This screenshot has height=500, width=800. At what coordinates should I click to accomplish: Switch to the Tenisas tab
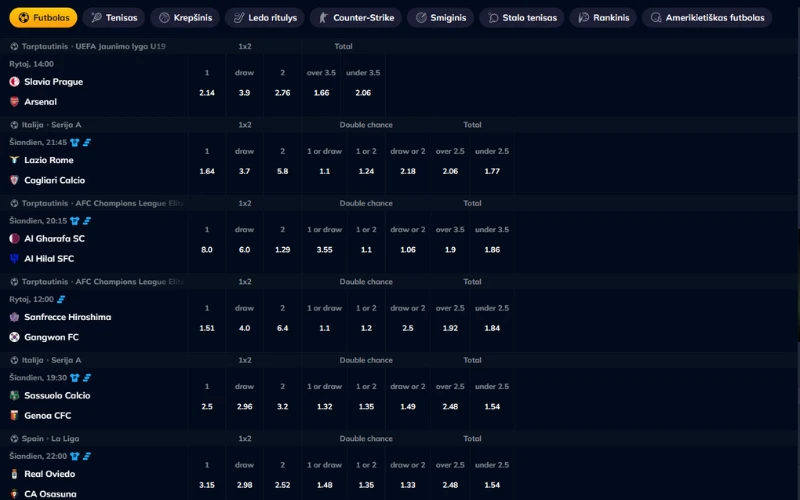[x=114, y=17]
